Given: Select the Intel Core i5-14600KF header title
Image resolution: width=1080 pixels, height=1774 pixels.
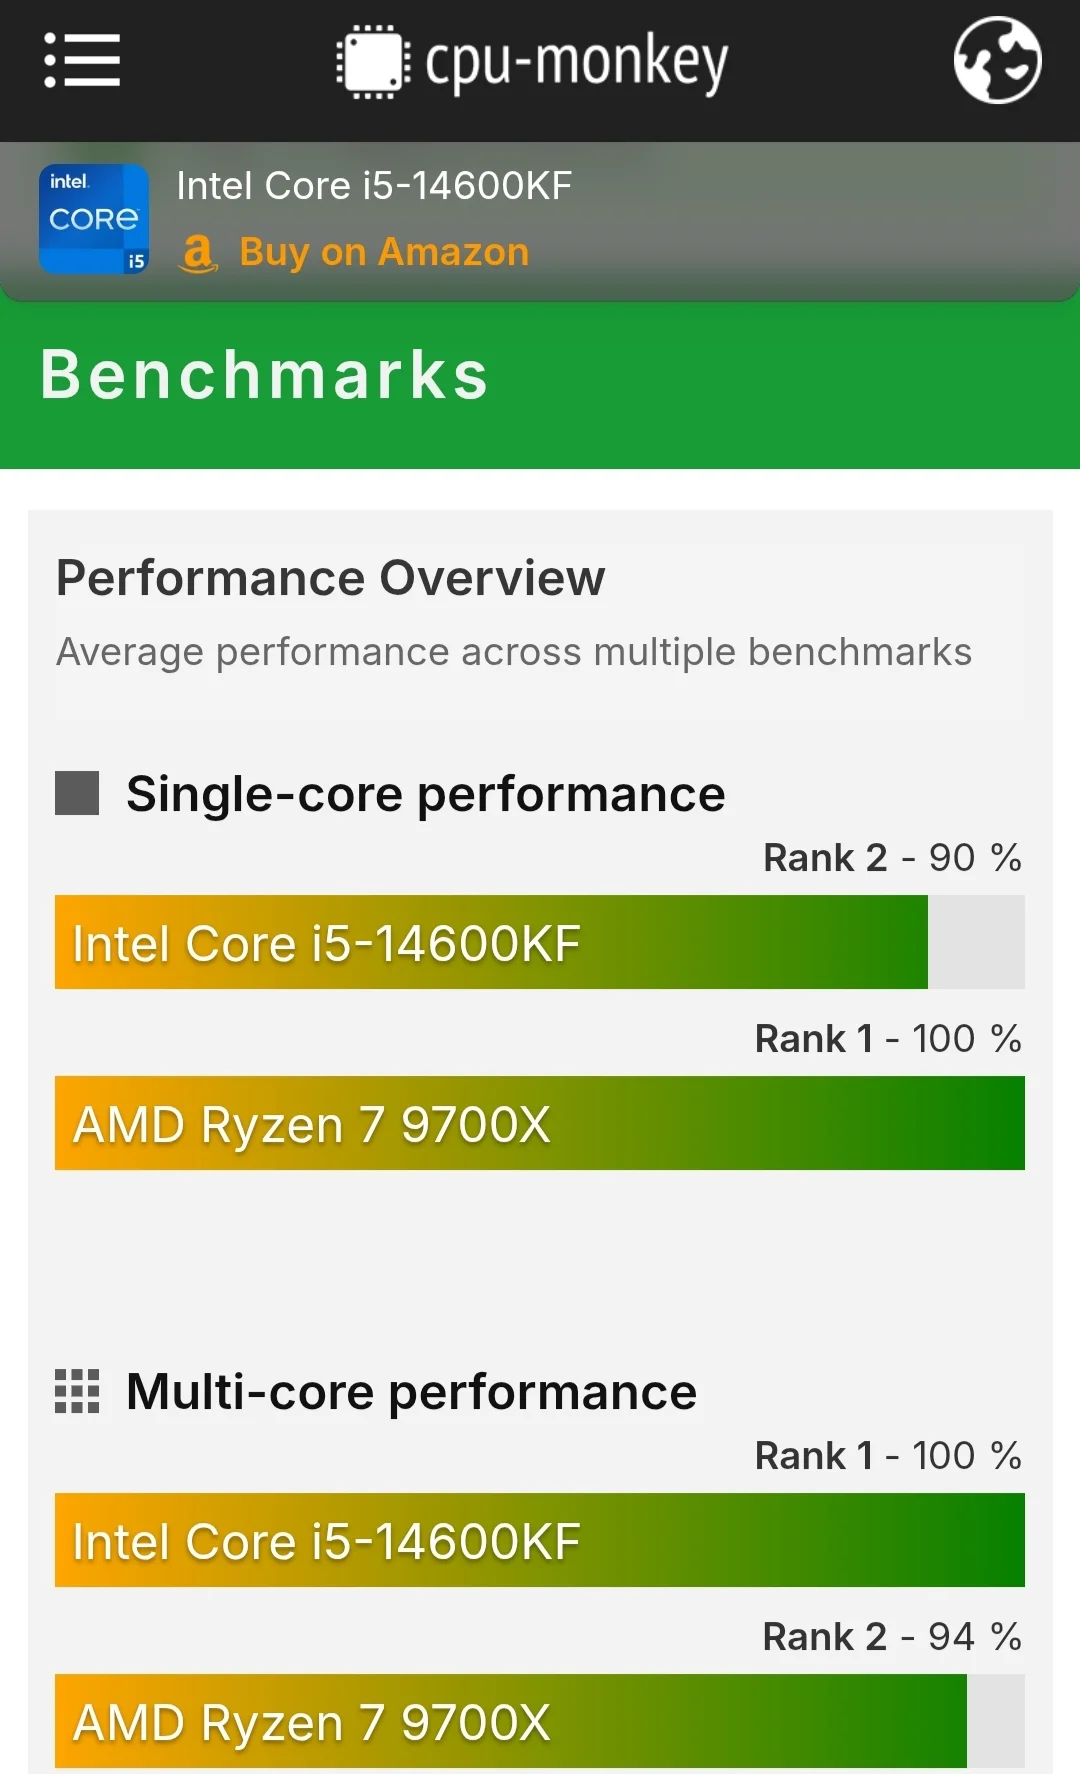Looking at the screenshot, I should [374, 186].
